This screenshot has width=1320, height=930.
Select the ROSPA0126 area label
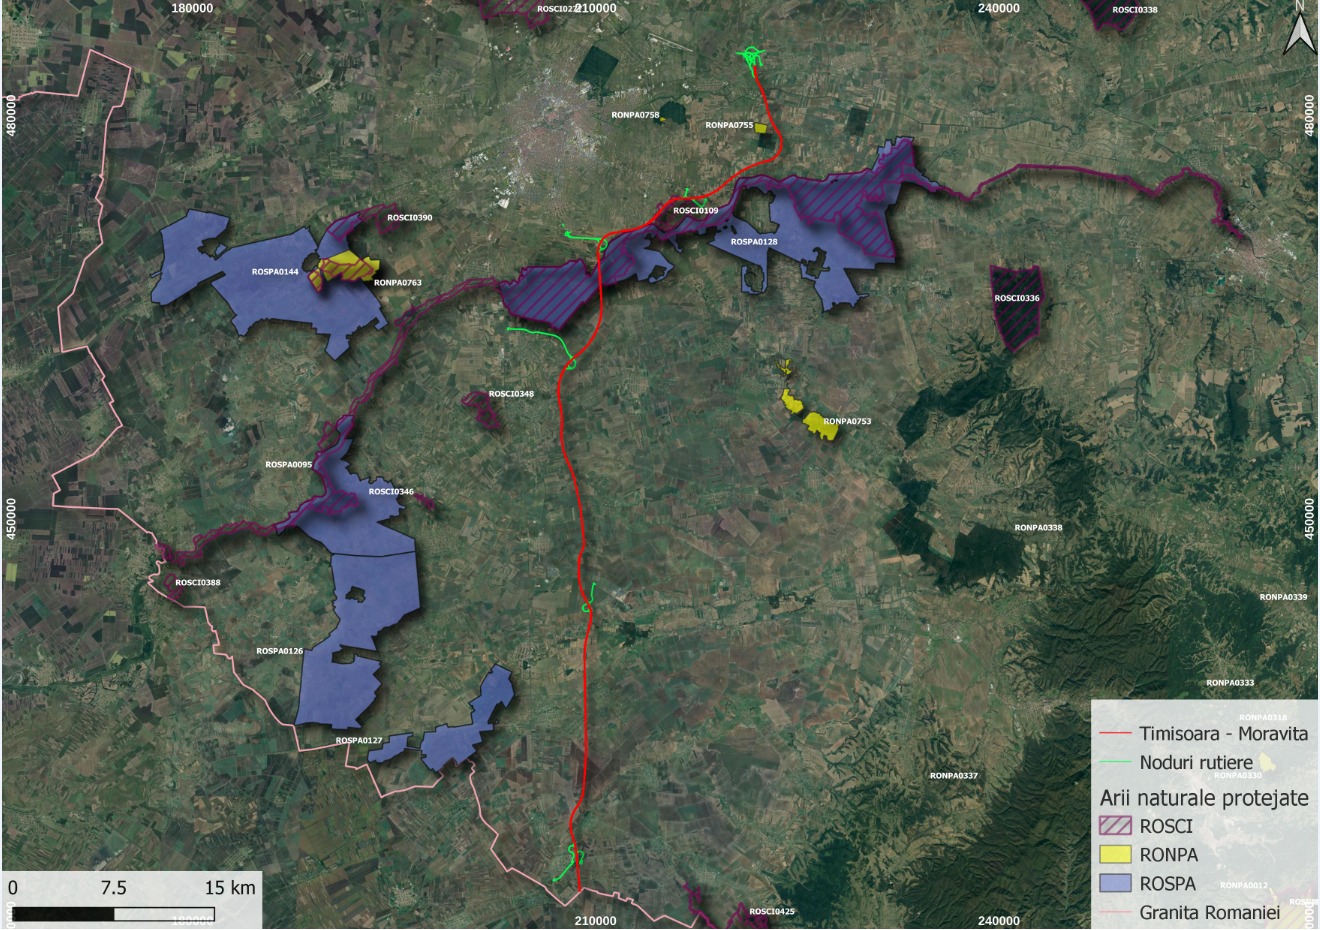coord(279,651)
